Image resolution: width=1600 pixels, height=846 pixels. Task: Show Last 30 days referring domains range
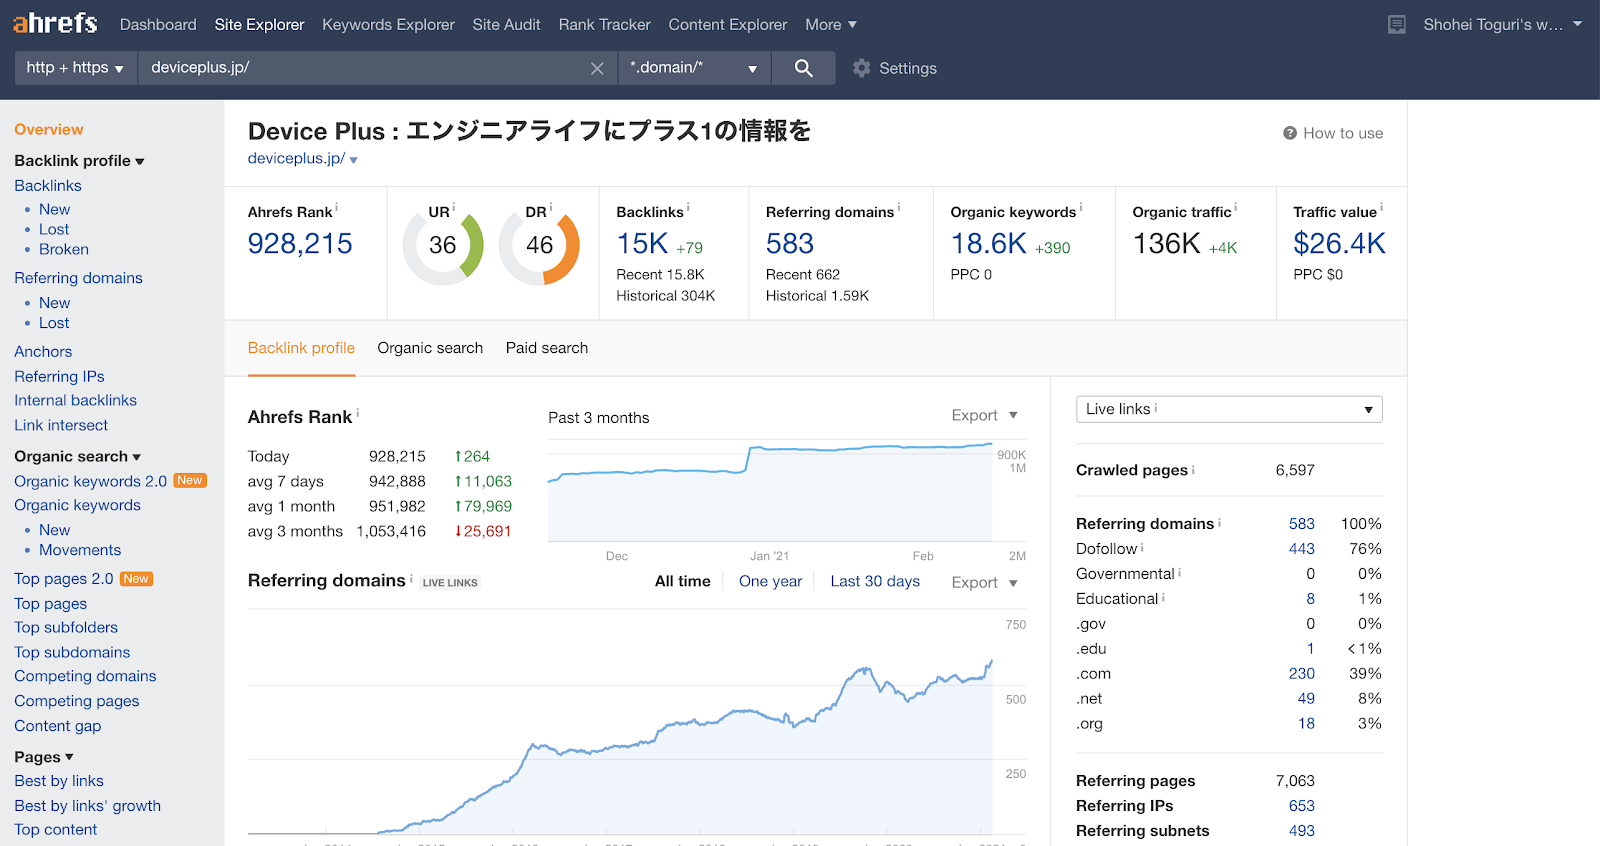(x=875, y=581)
